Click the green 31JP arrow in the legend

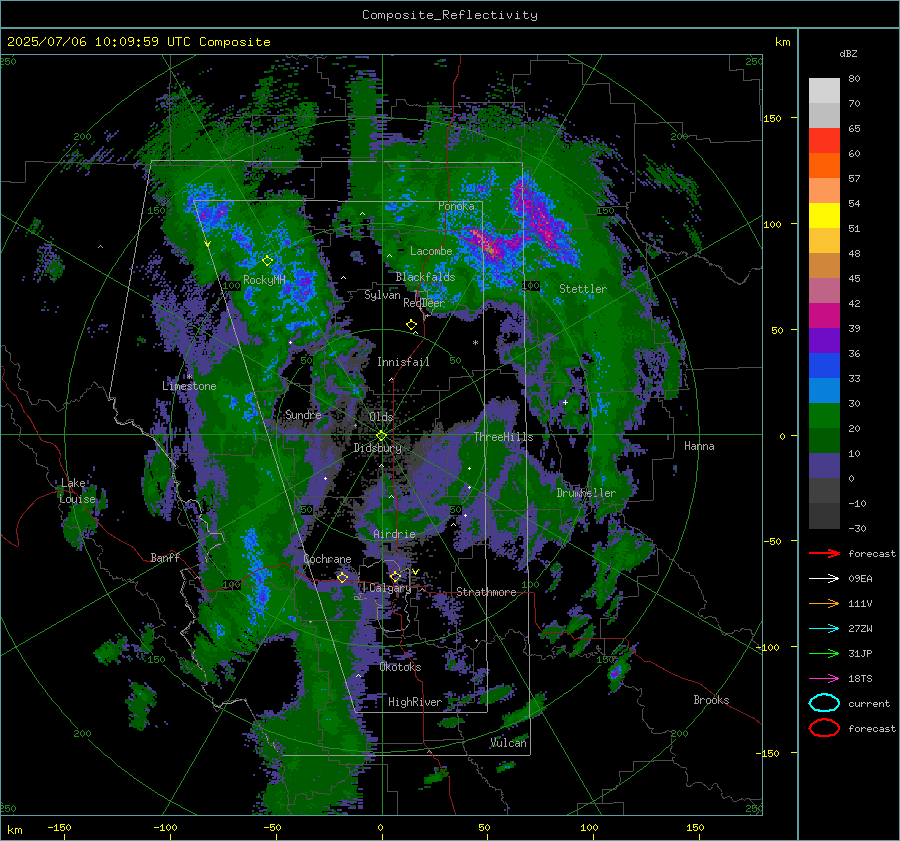pos(824,653)
